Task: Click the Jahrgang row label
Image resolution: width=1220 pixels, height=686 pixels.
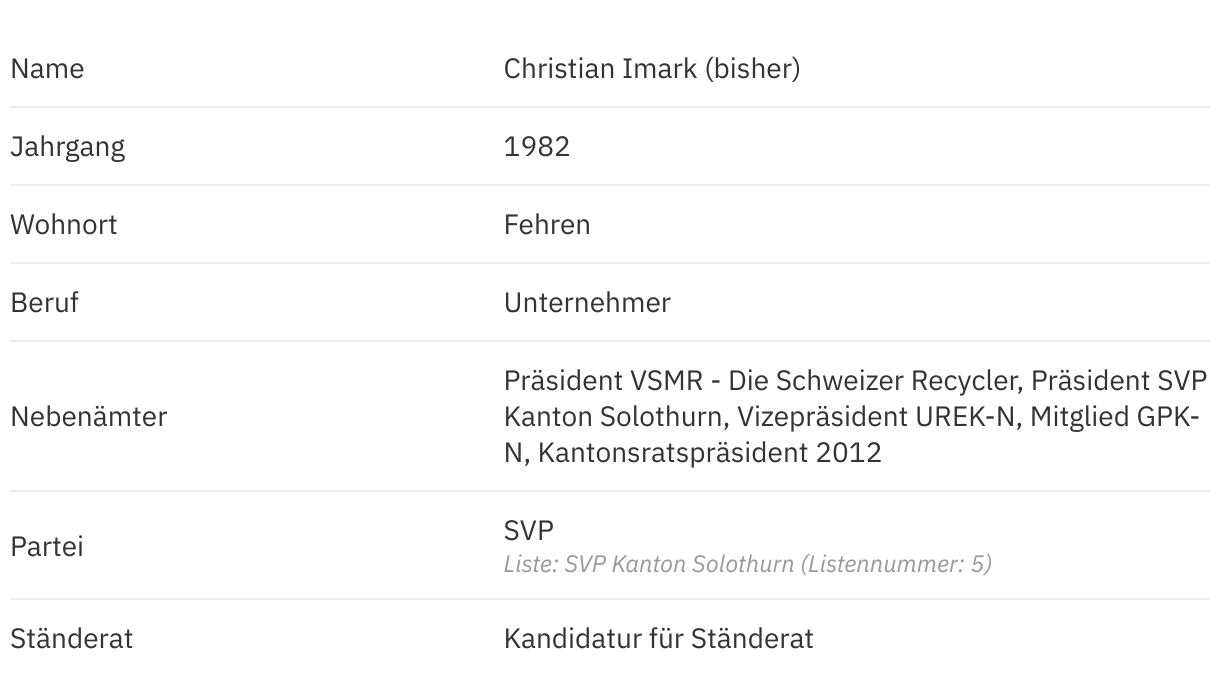Action: (x=68, y=147)
